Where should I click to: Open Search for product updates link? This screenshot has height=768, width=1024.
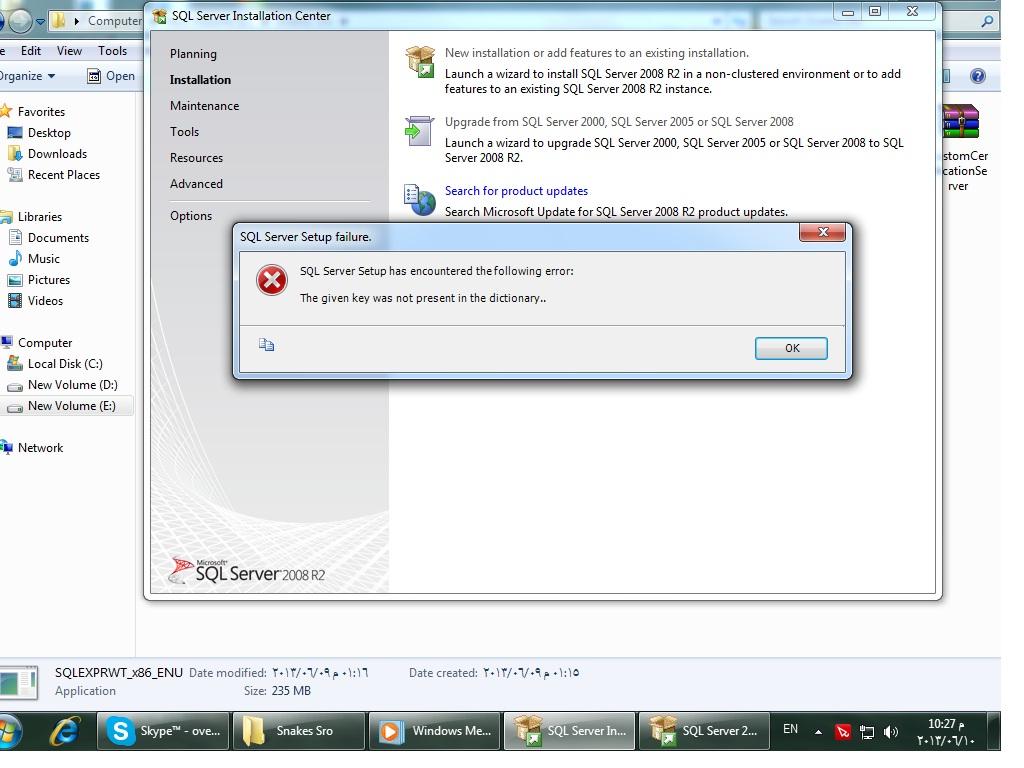(x=517, y=191)
